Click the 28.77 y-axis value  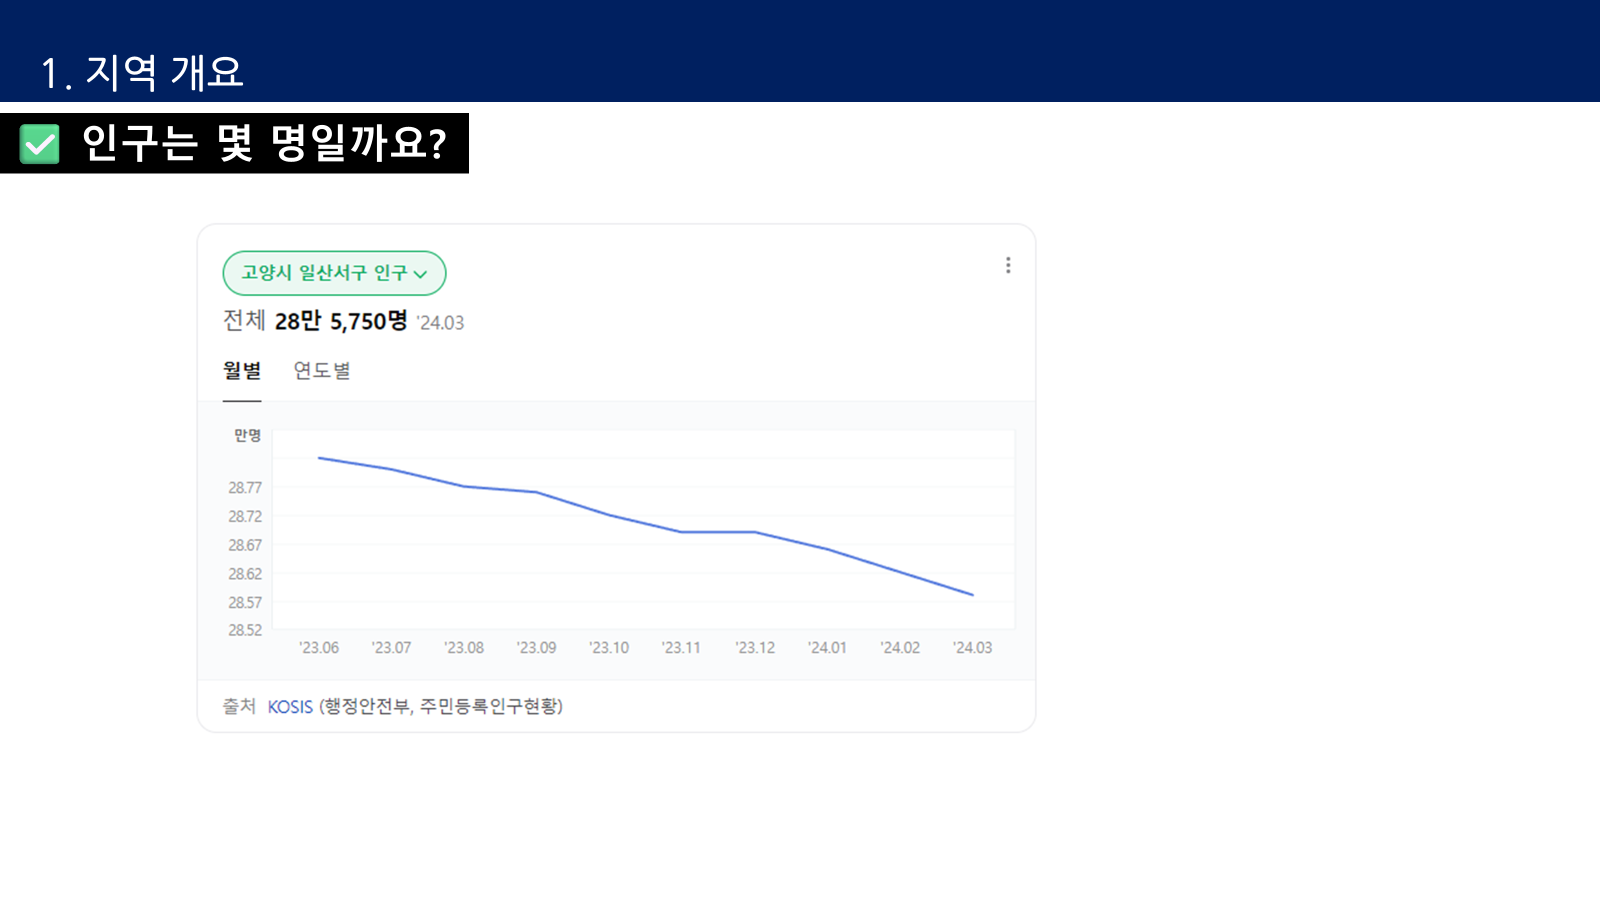coord(245,488)
